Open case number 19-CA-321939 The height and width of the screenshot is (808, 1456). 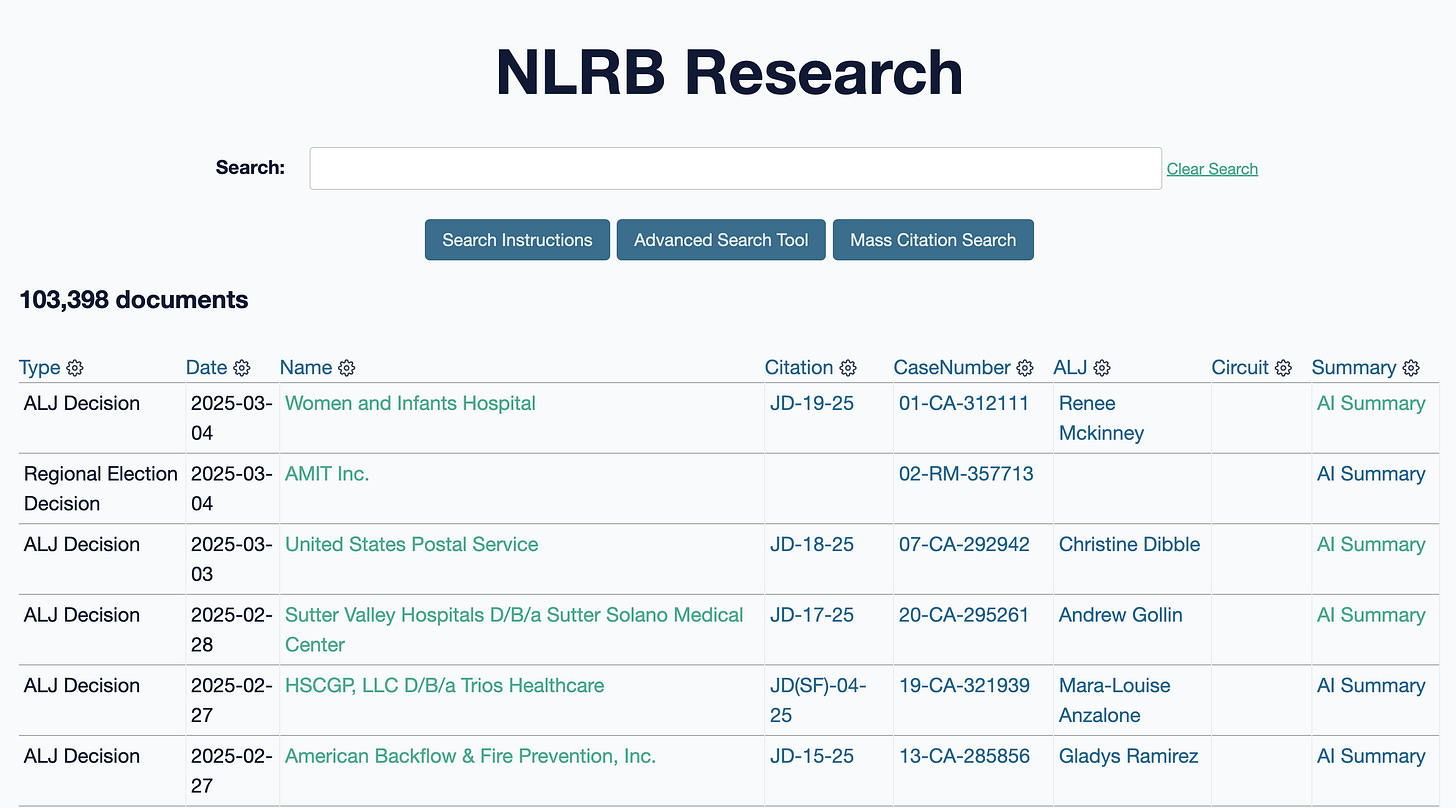pyautogui.click(x=964, y=686)
